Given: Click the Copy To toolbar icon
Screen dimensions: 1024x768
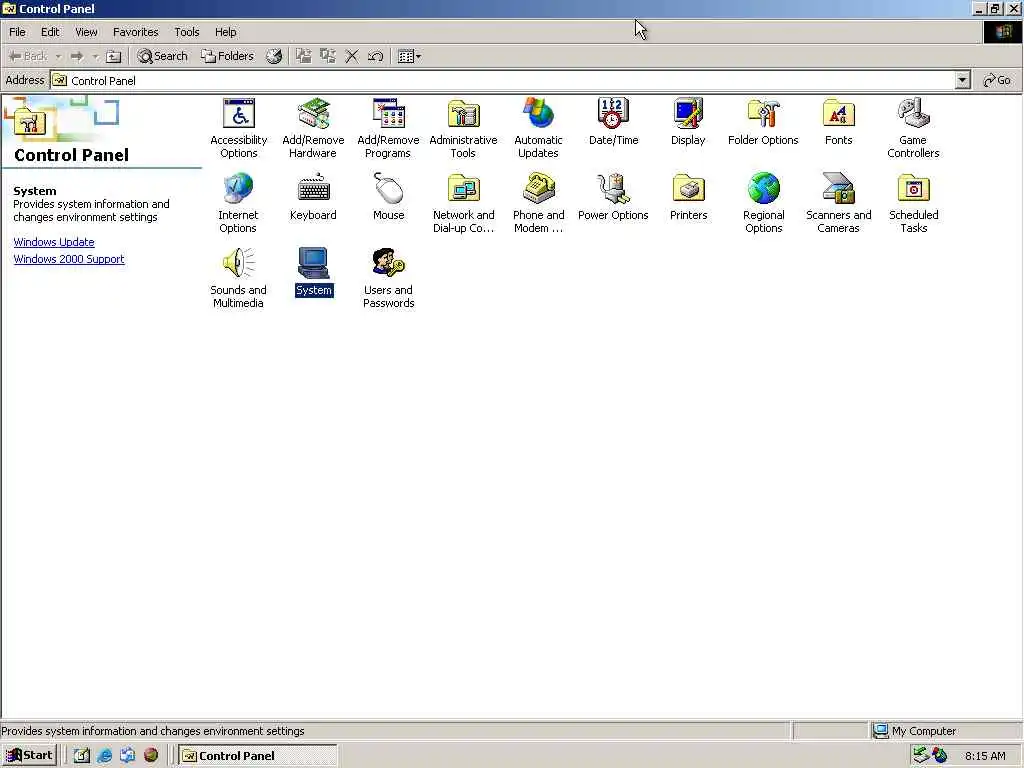Looking at the screenshot, I should [x=328, y=56].
